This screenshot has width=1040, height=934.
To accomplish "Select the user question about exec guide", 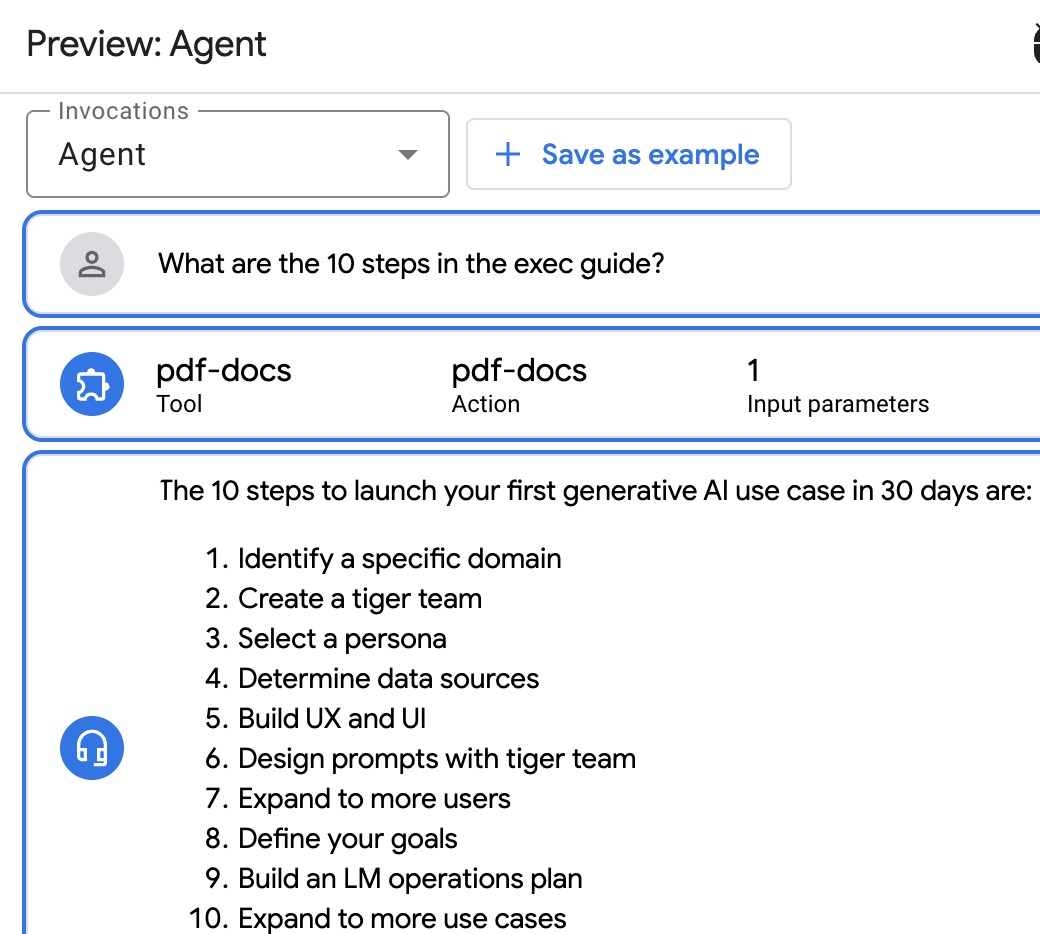I will coord(411,264).
